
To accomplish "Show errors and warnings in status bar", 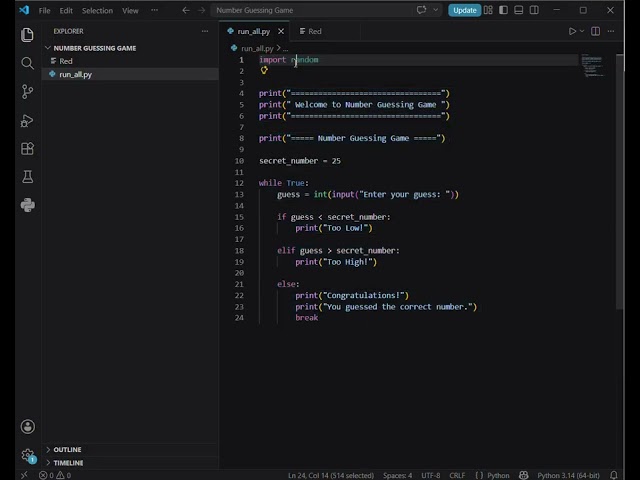I will [x=55, y=475].
